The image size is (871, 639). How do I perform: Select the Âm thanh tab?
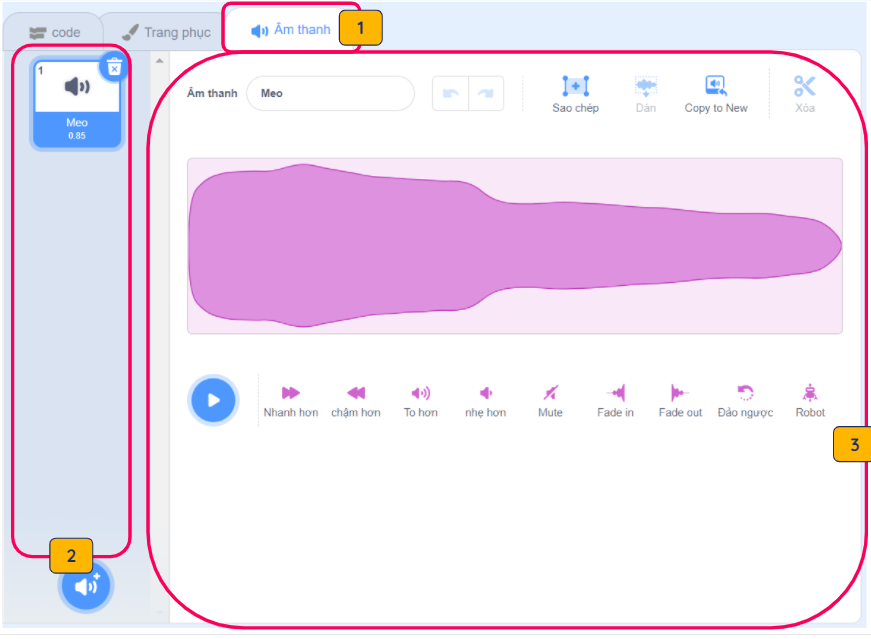point(291,29)
